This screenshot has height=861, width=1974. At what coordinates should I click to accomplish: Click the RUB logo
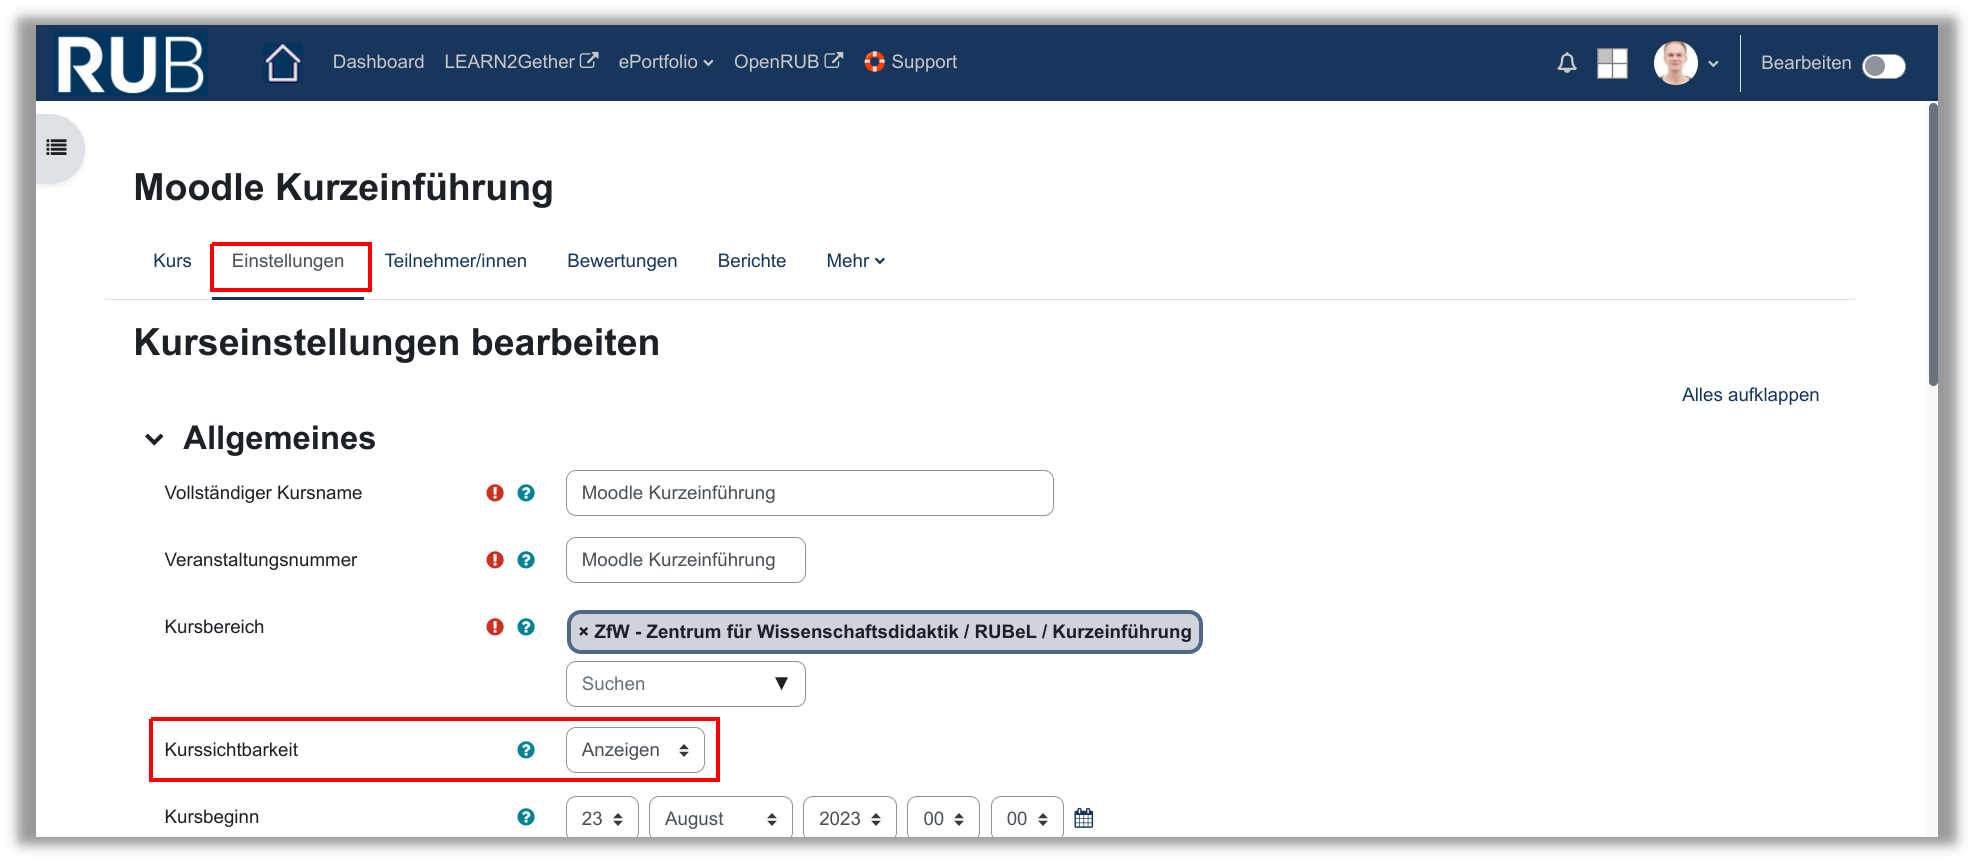pos(130,64)
